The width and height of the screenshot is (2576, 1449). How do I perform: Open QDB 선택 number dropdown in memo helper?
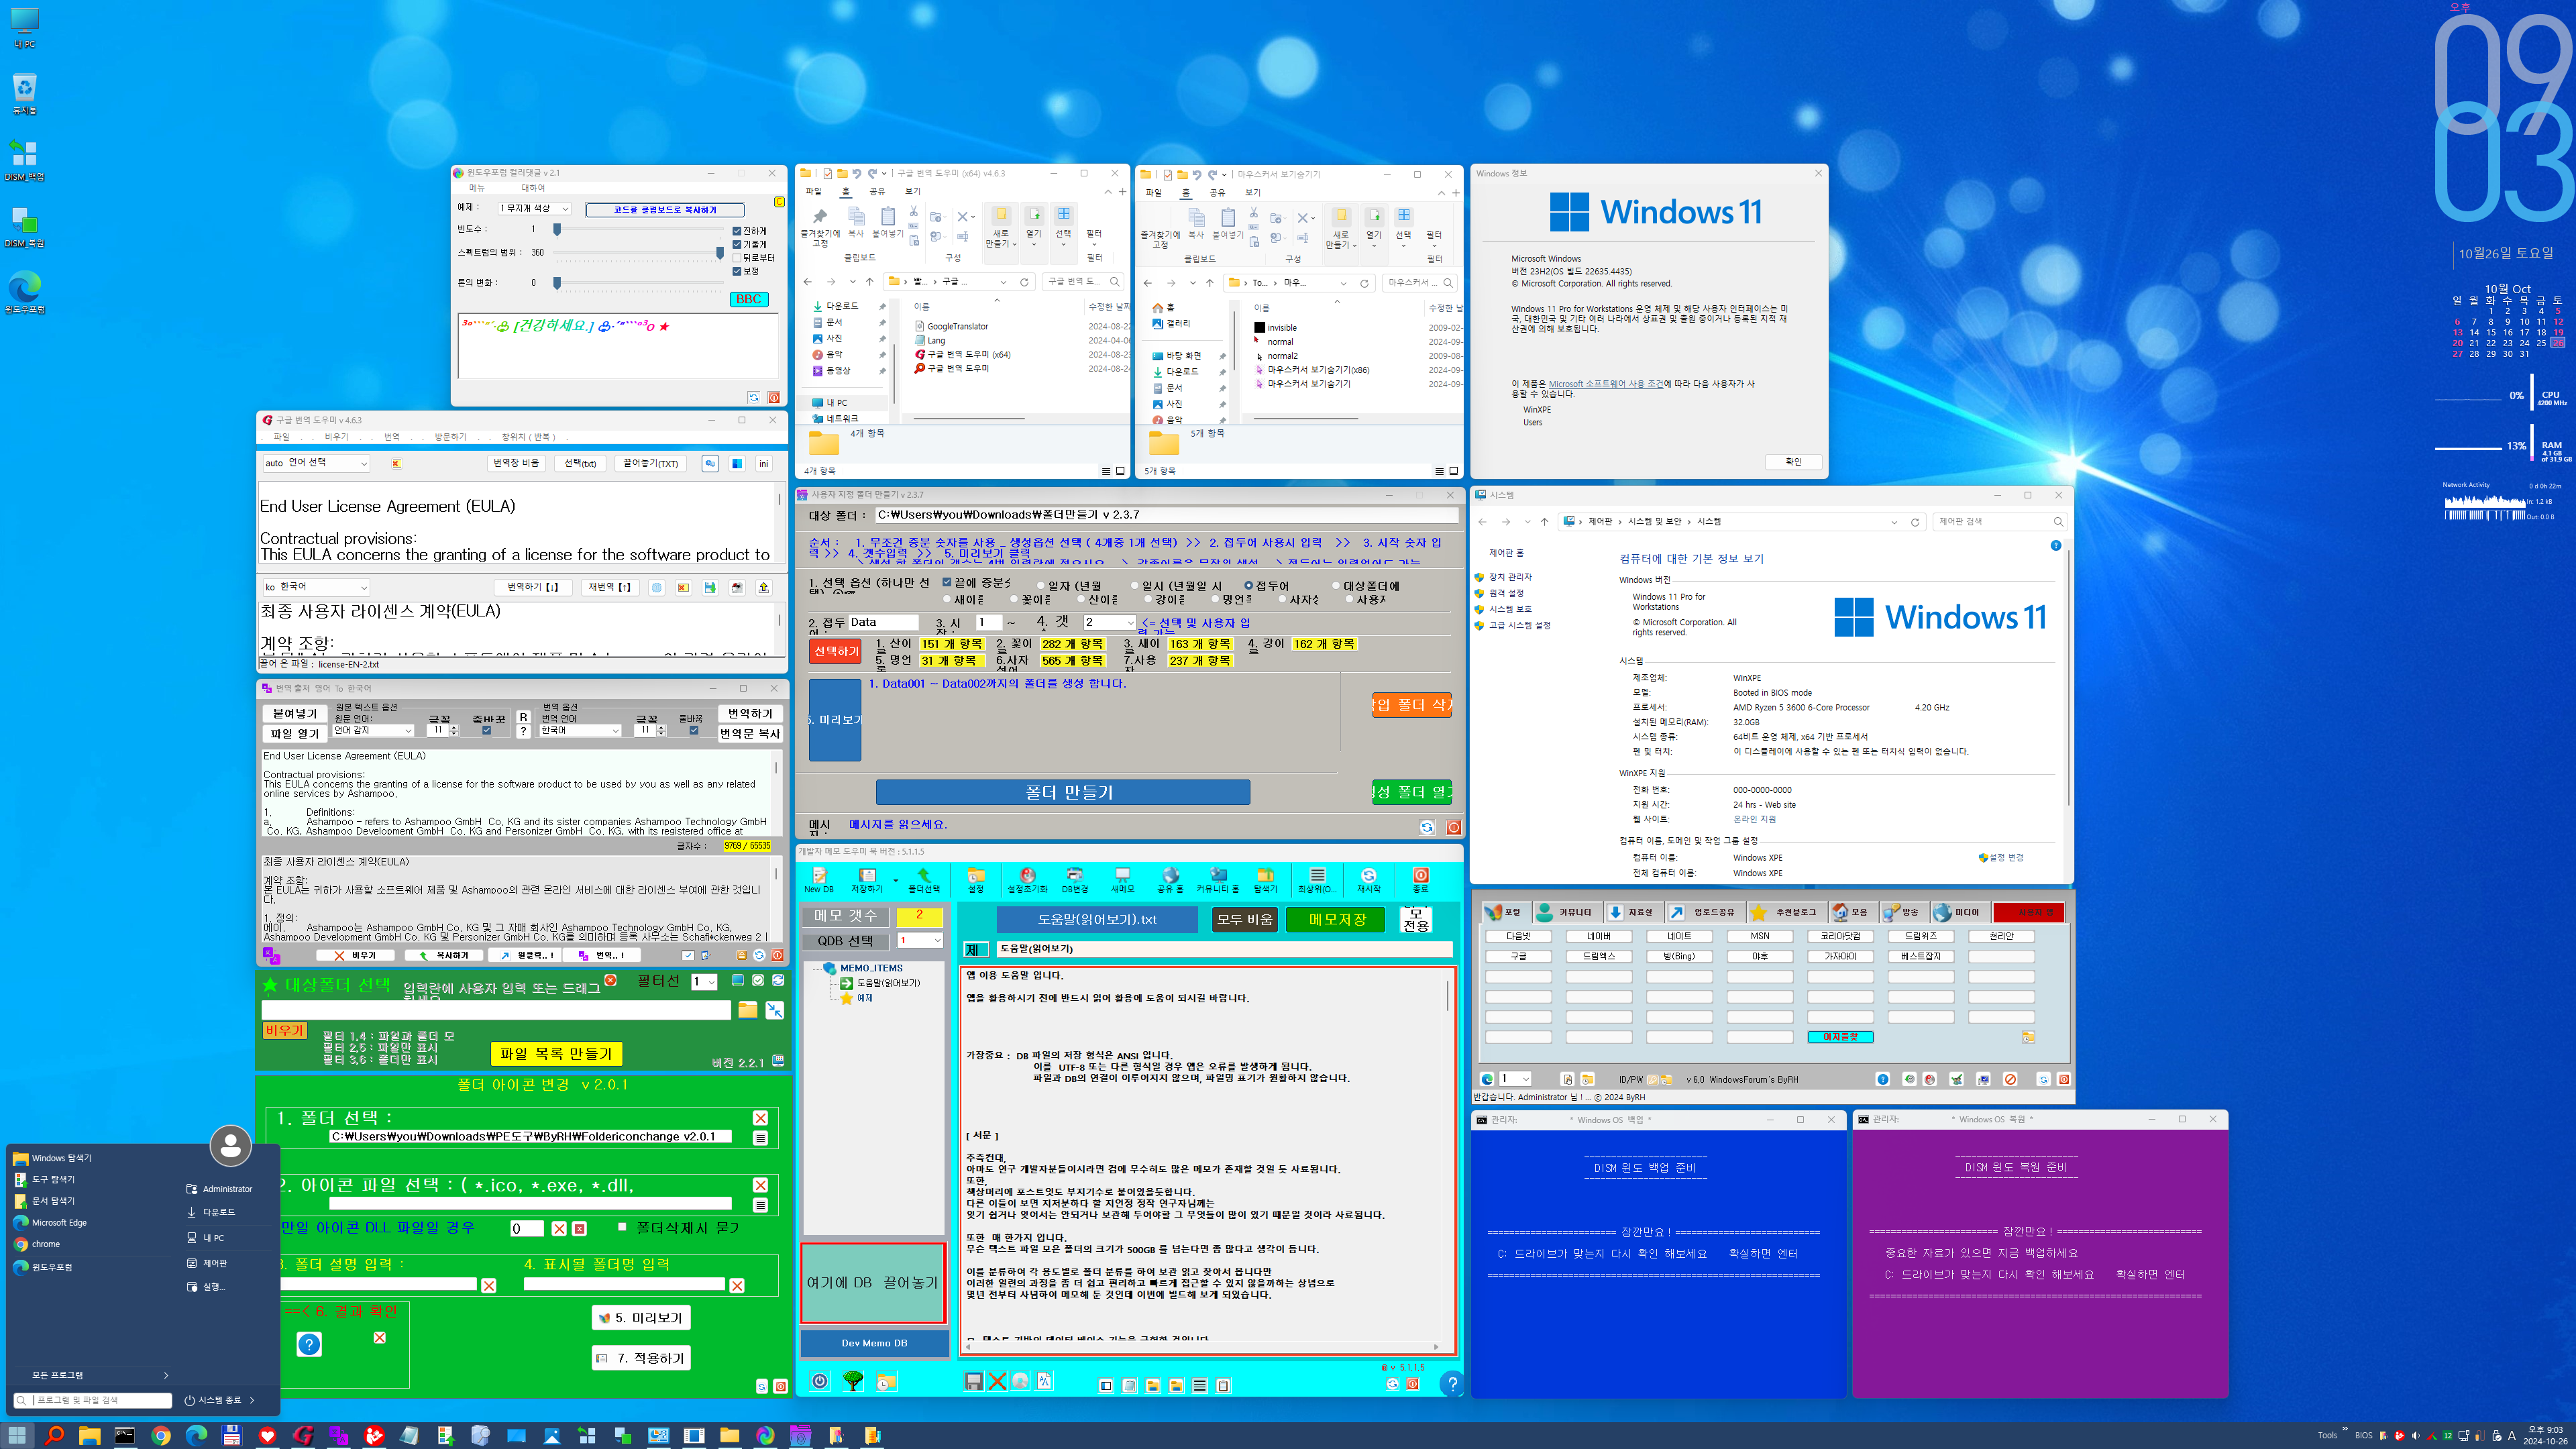click(x=920, y=940)
